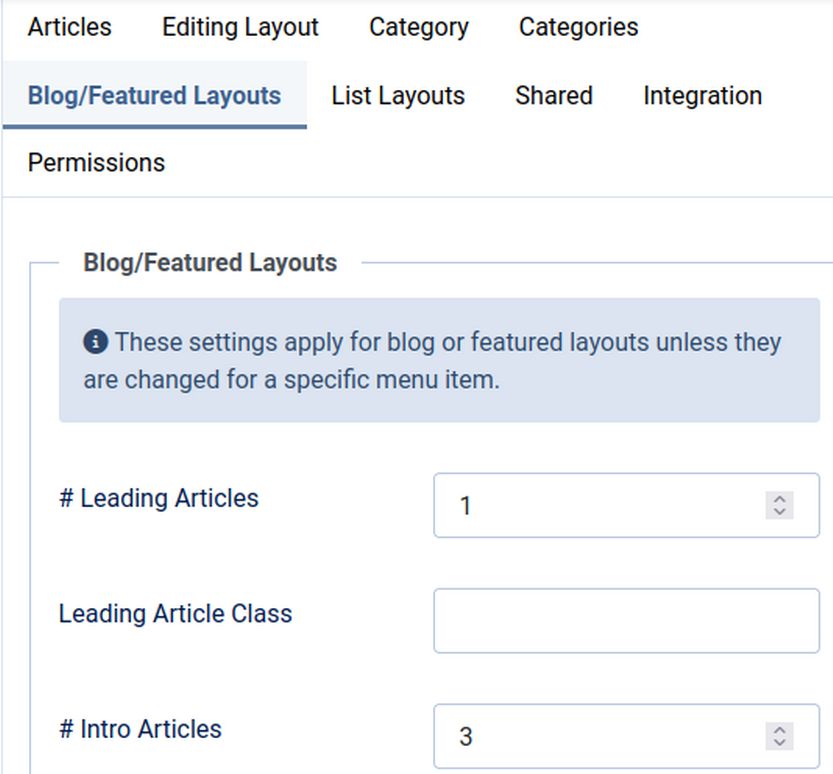This screenshot has height=774, width=833.
Task: Open the Integration tab
Action: coord(702,96)
